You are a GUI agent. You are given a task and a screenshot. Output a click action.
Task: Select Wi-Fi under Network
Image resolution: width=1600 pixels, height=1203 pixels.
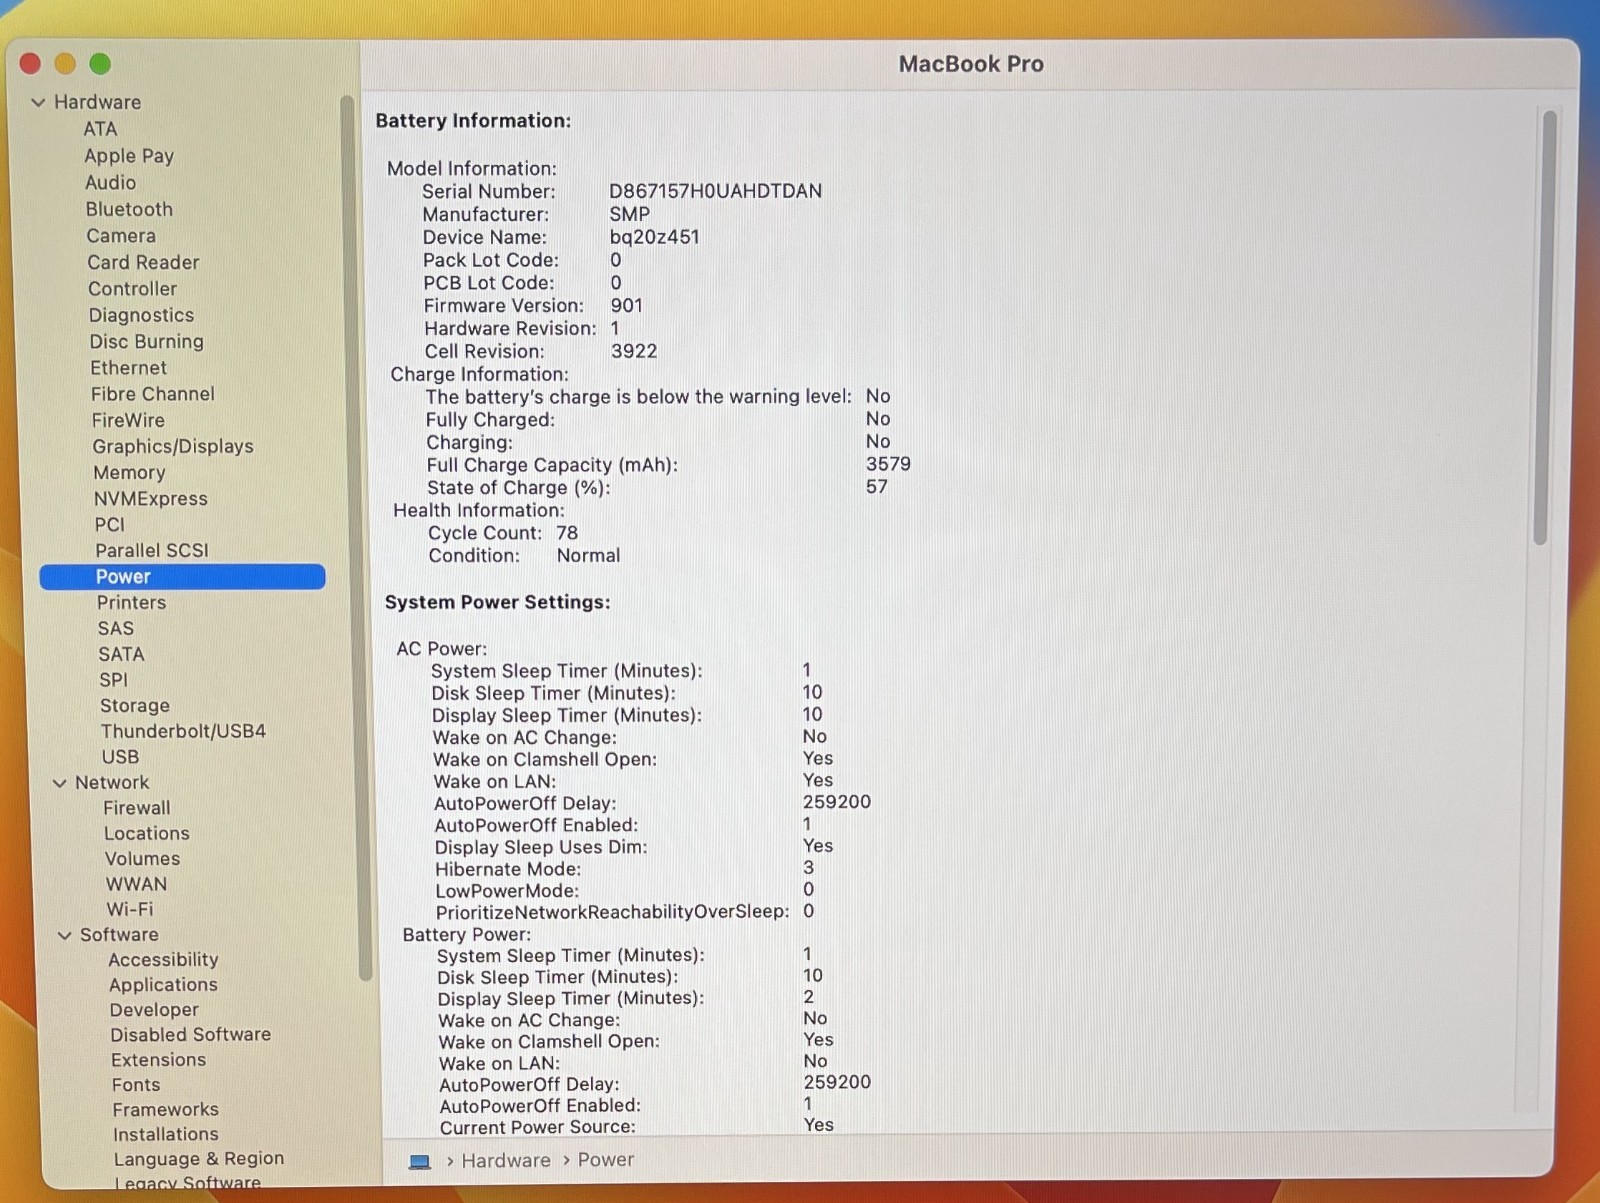(130, 910)
